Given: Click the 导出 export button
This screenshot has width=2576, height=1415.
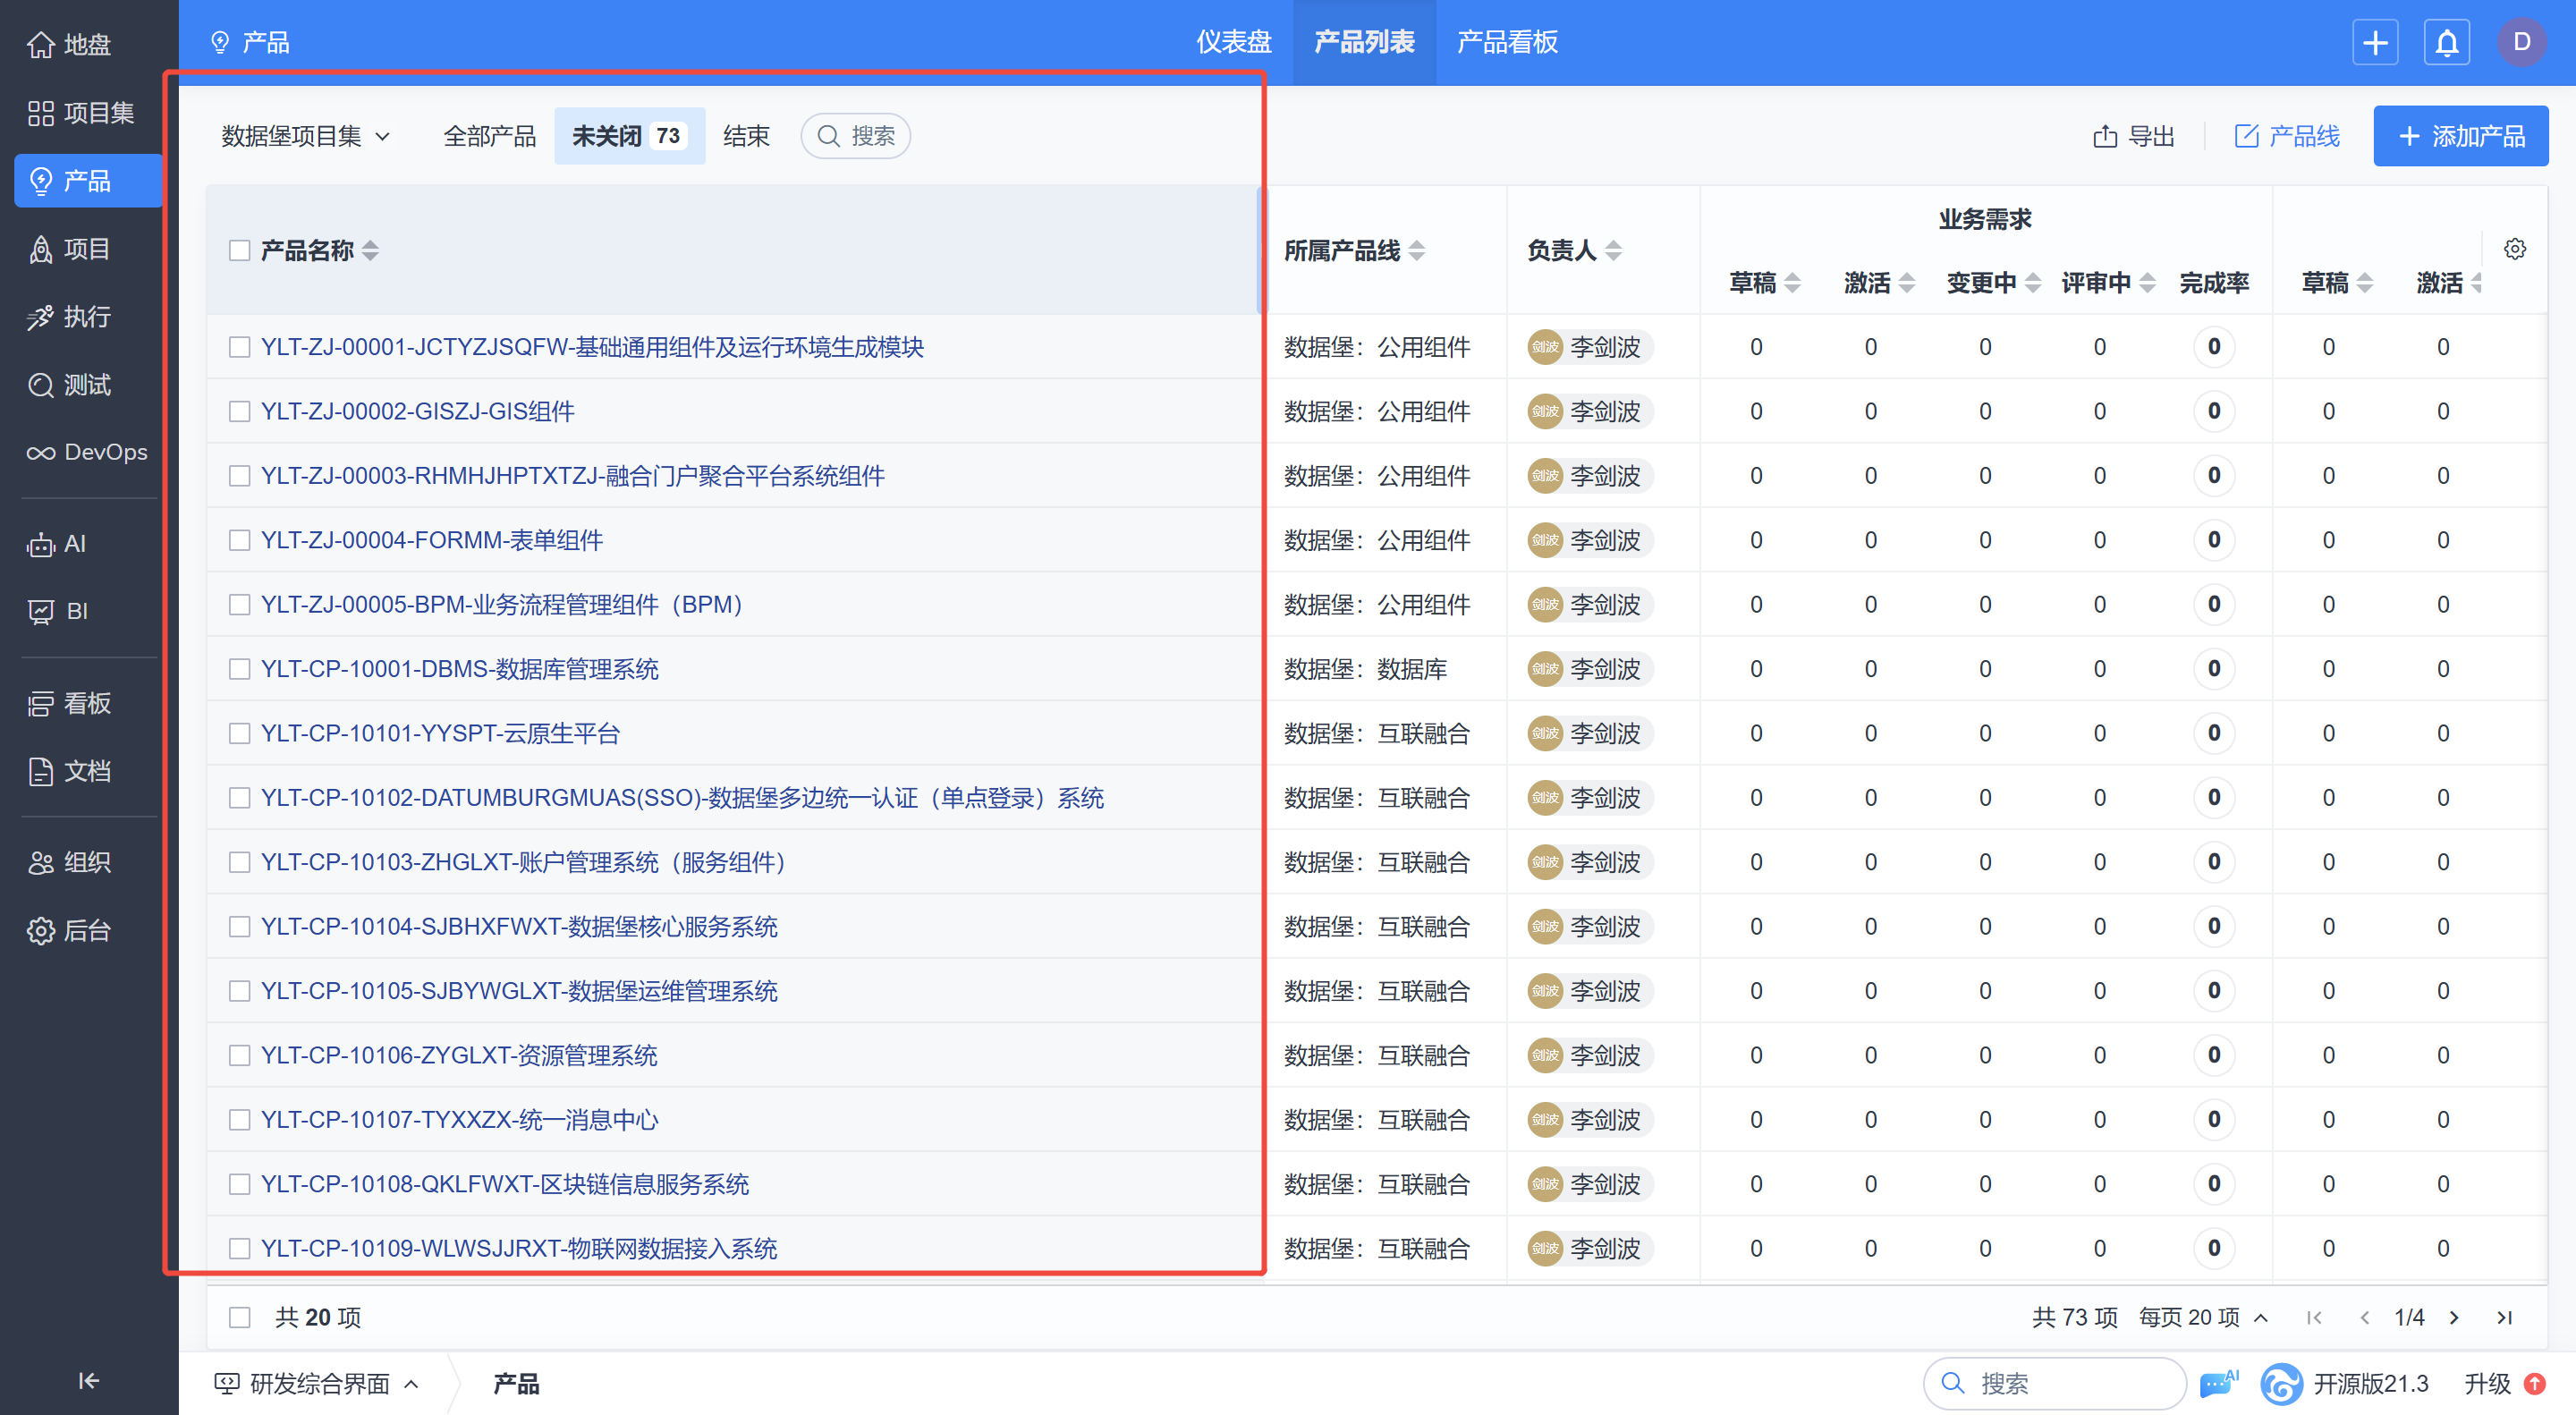Looking at the screenshot, I should pyautogui.click(x=2135, y=136).
